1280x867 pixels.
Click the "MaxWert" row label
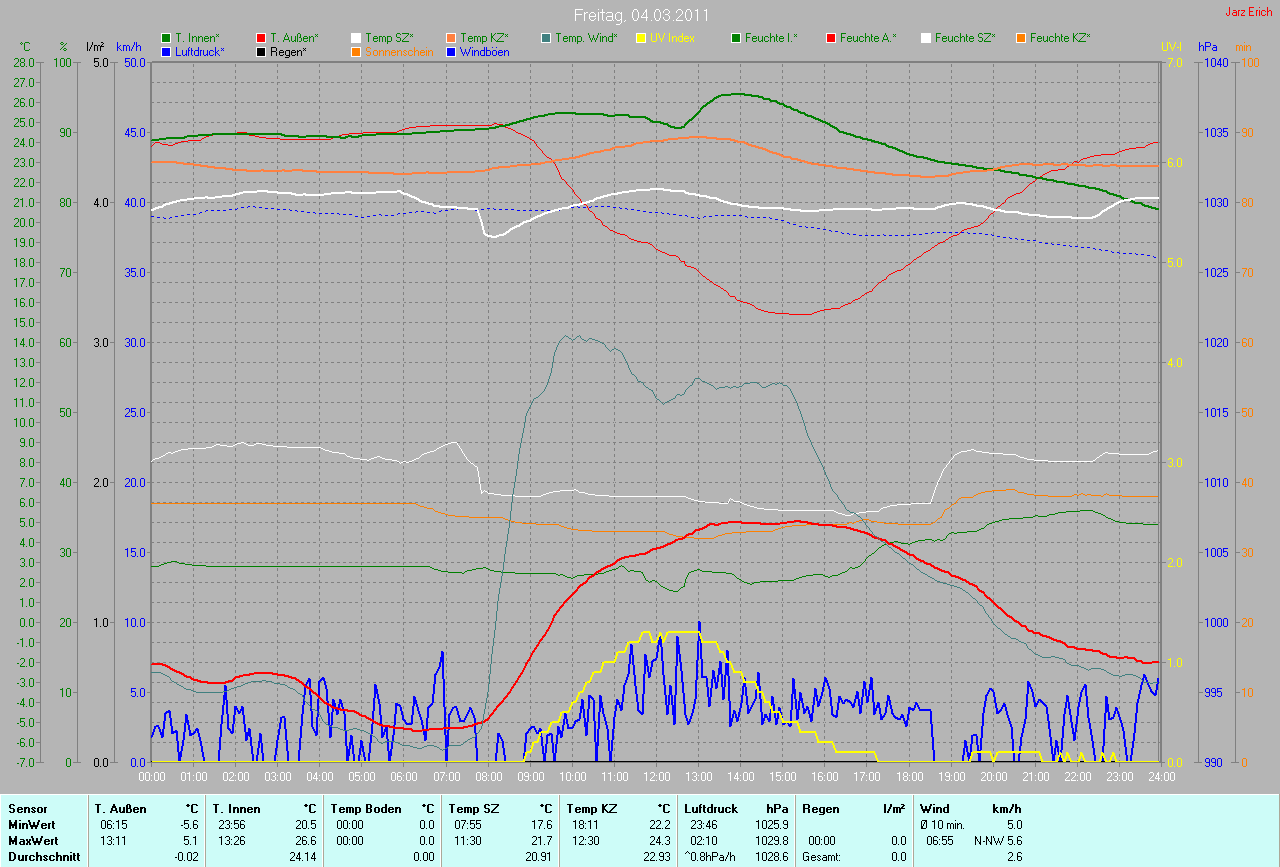[32, 841]
